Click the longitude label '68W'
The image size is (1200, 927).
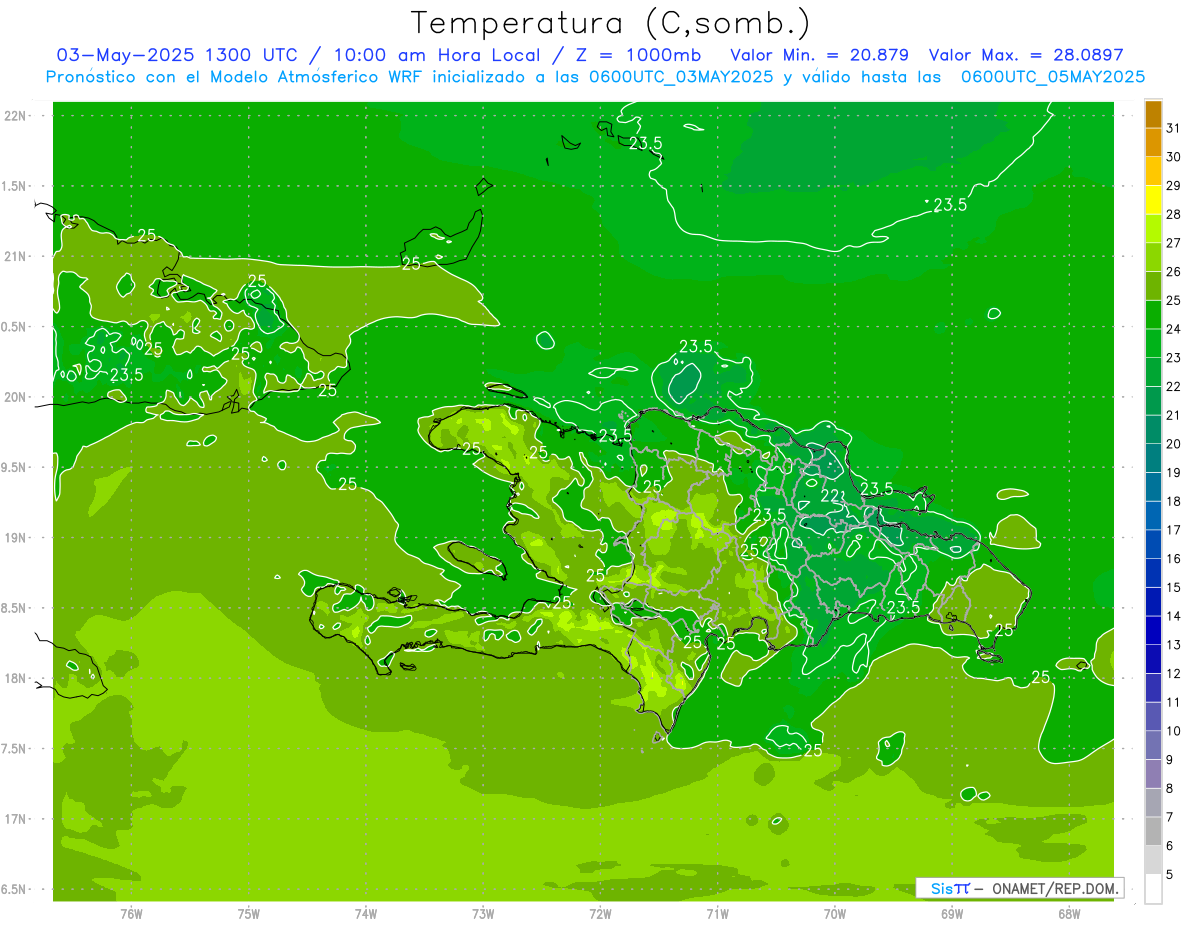(x=1069, y=914)
